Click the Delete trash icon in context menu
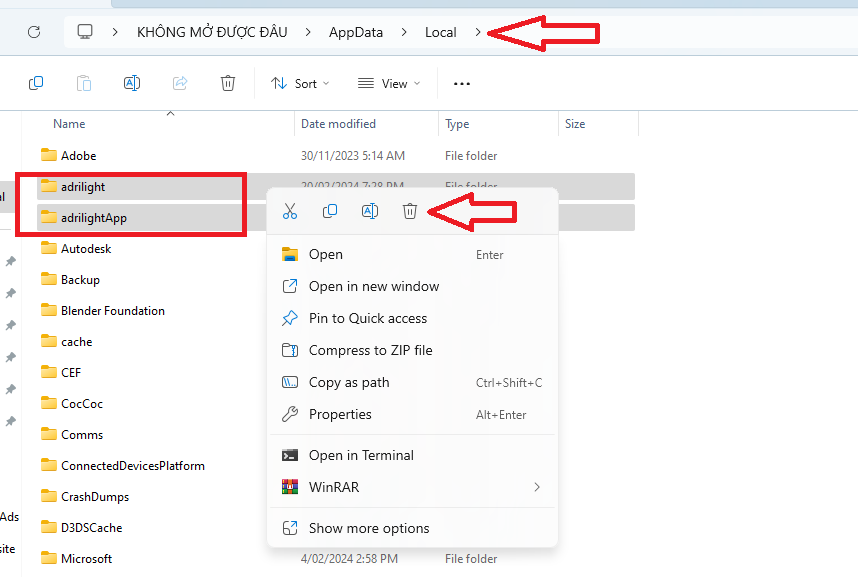 coord(410,211)
